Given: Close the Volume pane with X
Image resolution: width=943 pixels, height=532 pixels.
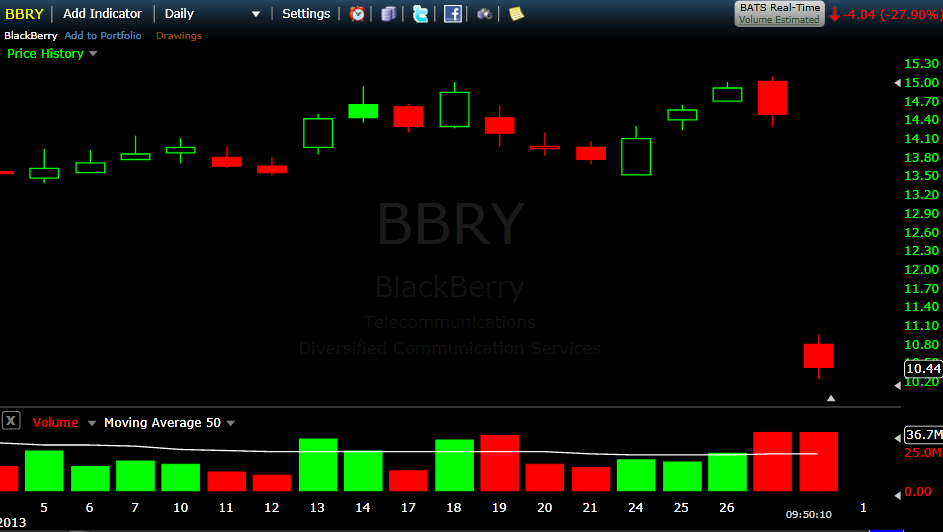Looking at the screenshot, I should pyautogui.click(x=11, y=420).
